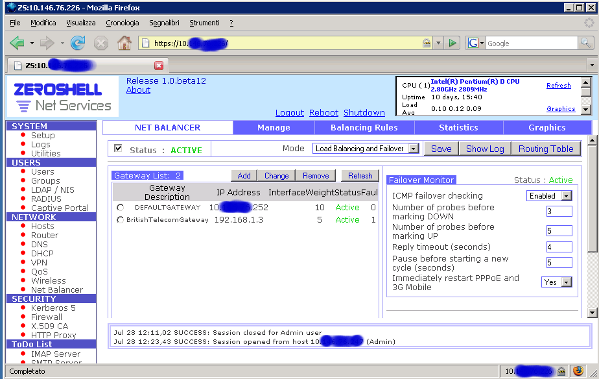
Task: Open the forward history dropdown arrow
Action: click(x=62, y=43)
